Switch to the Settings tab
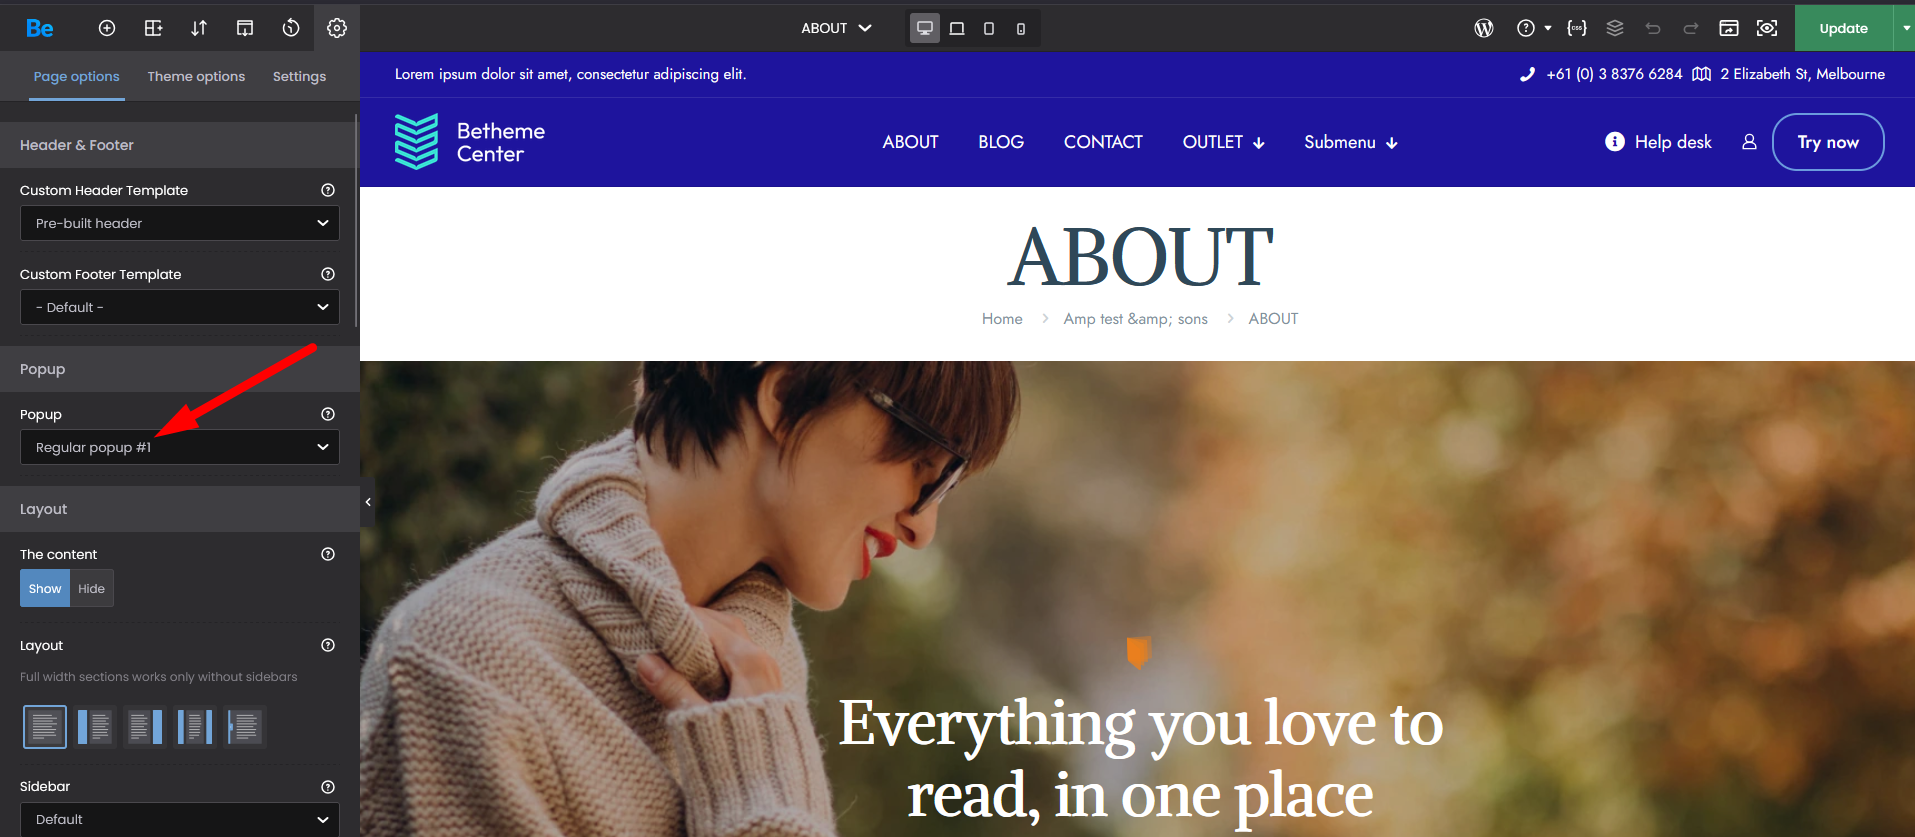The width and height of the screenshot is (1915, 837). point(299,76)
